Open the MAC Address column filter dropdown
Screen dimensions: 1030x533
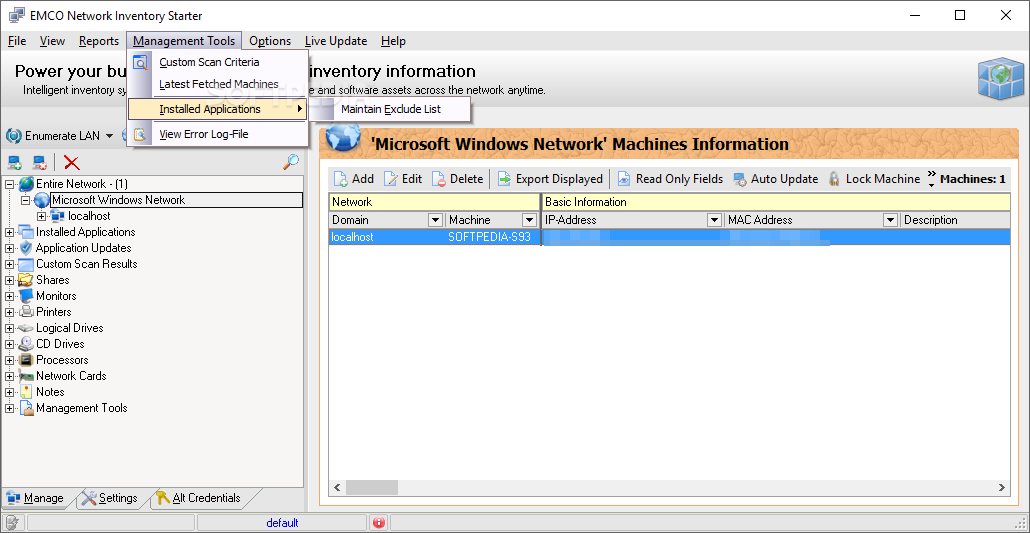(891, 220)
